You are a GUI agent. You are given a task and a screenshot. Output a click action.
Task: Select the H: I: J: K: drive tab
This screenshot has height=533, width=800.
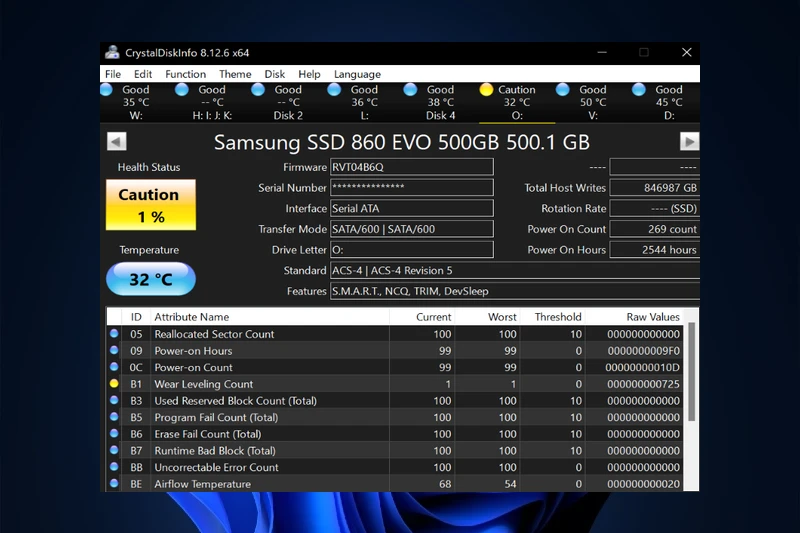pos(212,103)
